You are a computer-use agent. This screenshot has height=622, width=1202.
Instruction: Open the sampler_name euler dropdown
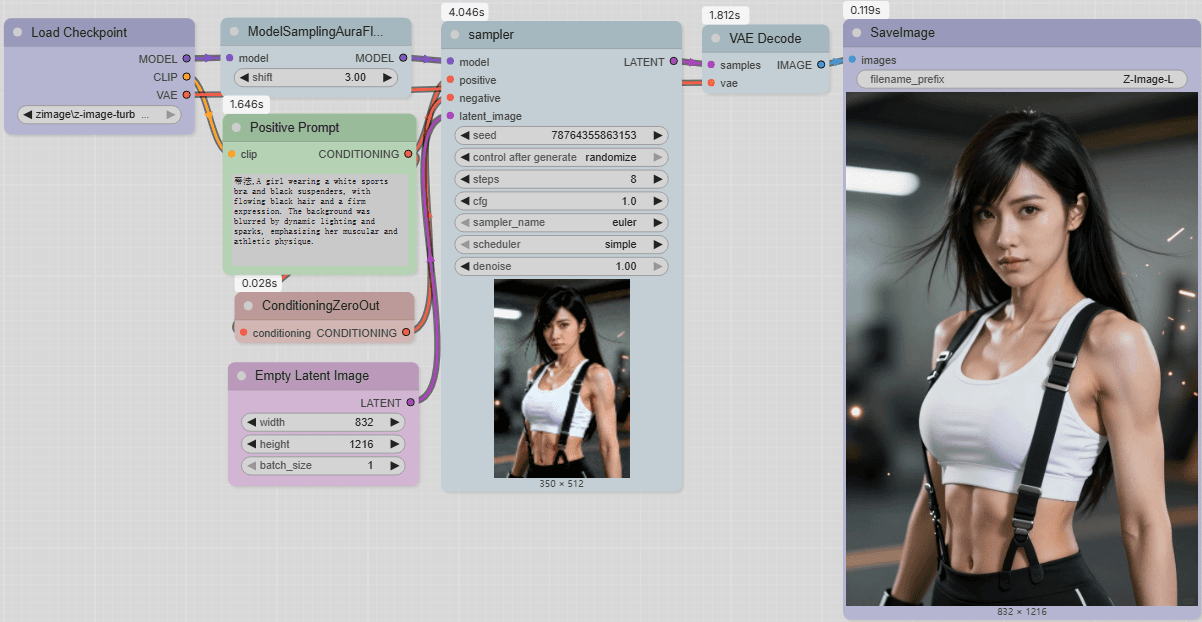[561, 223]
